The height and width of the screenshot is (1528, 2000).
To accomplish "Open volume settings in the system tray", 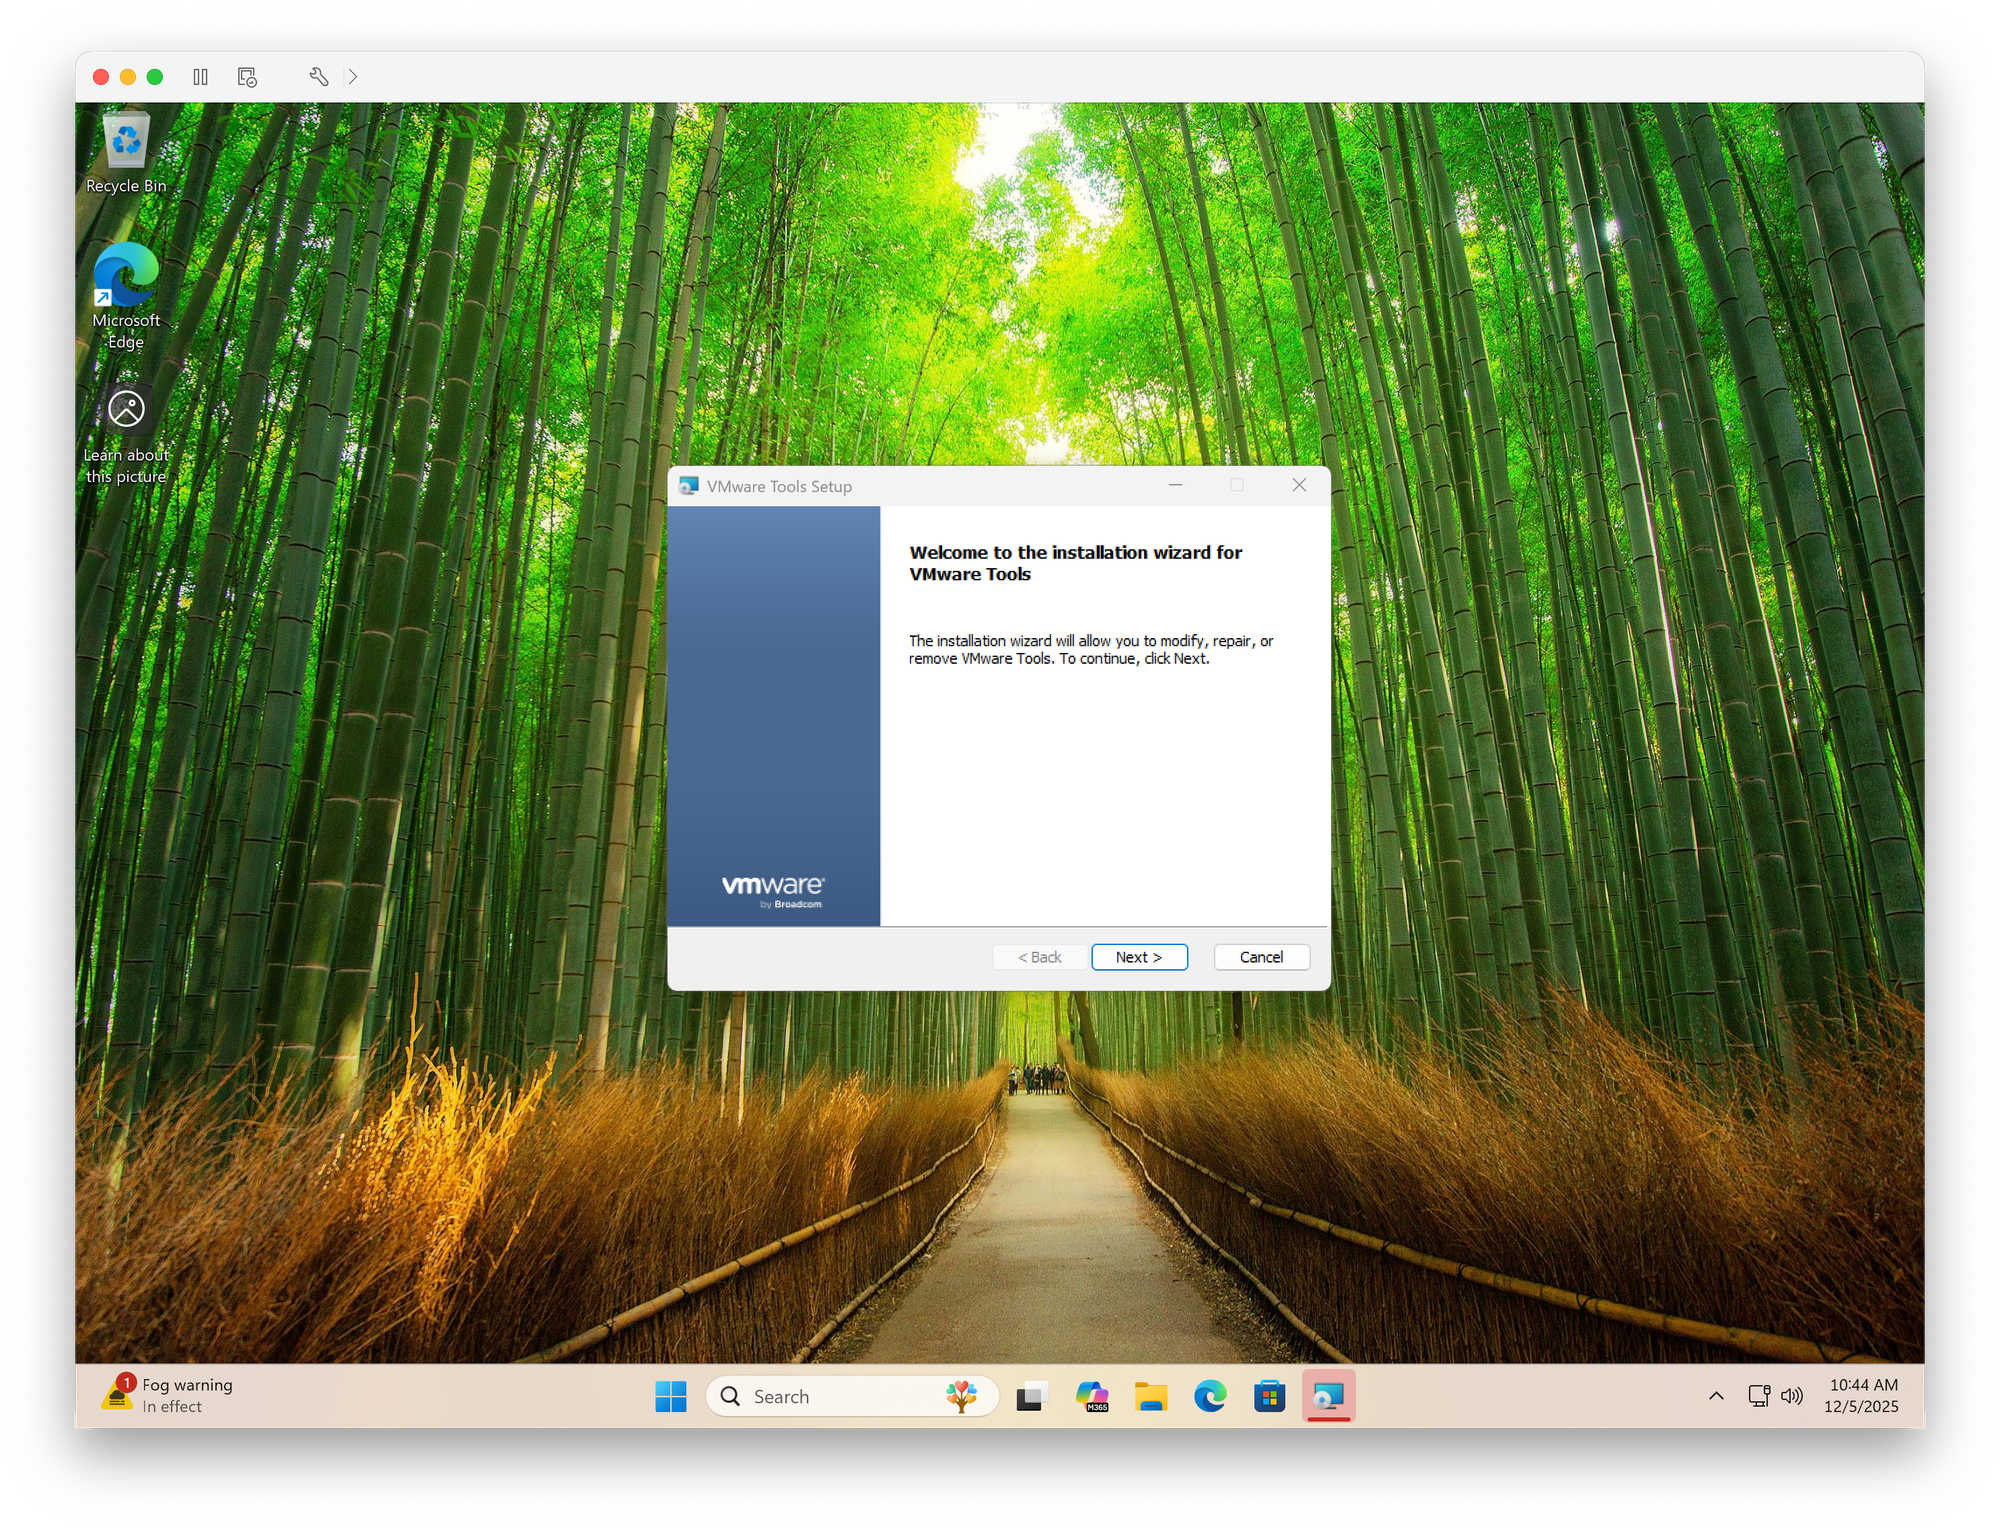I will (1793, 1396).
